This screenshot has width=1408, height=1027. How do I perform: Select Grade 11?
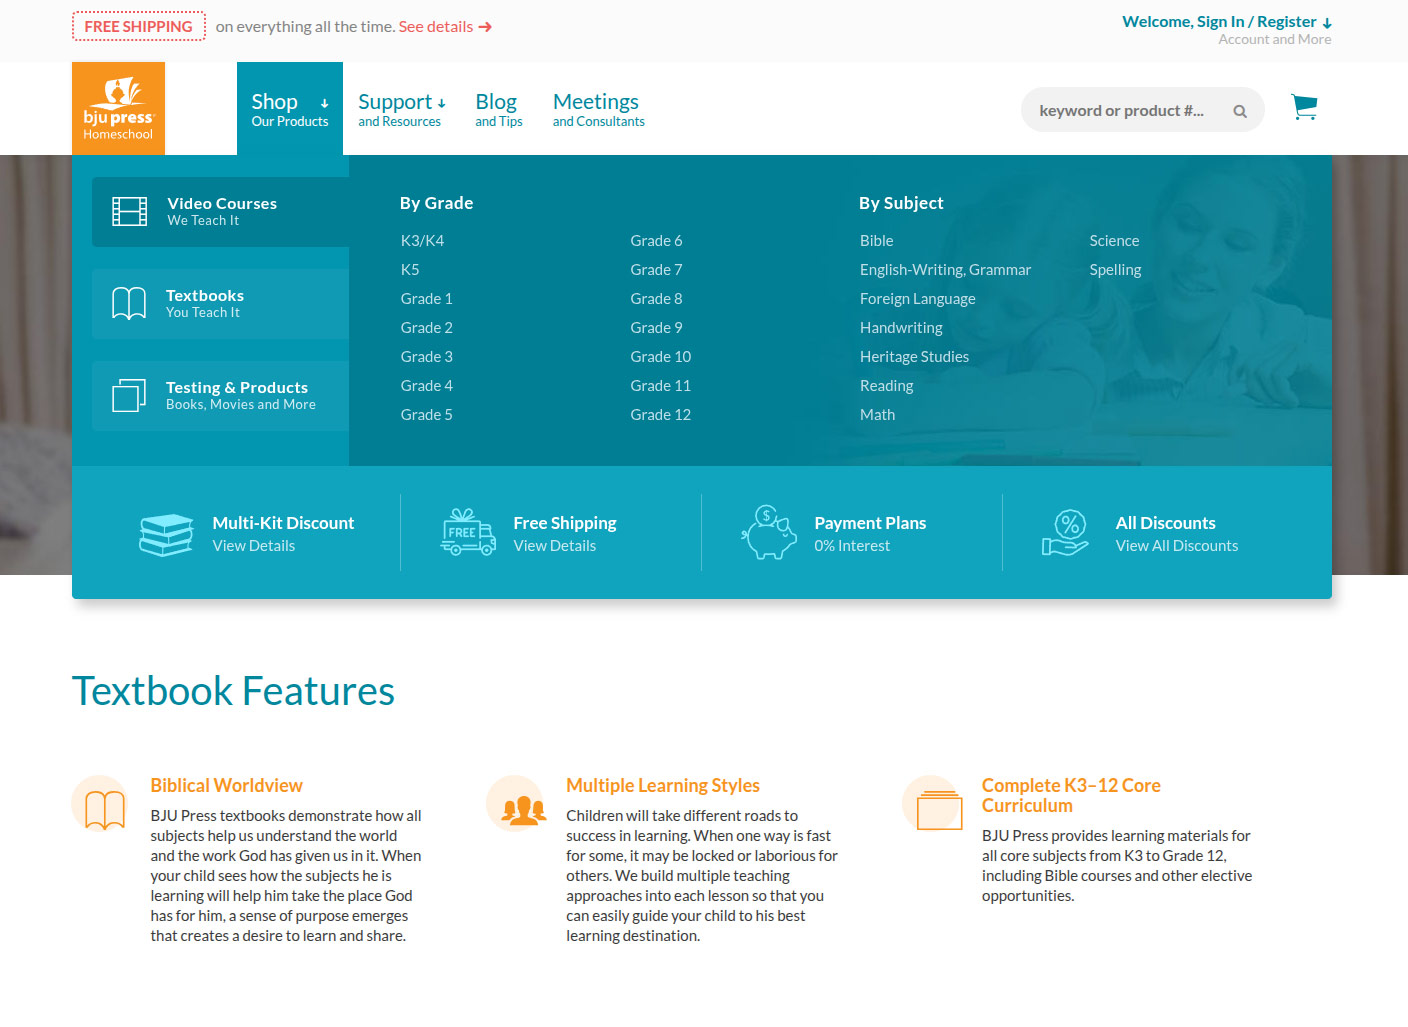(x=661, y=386)
